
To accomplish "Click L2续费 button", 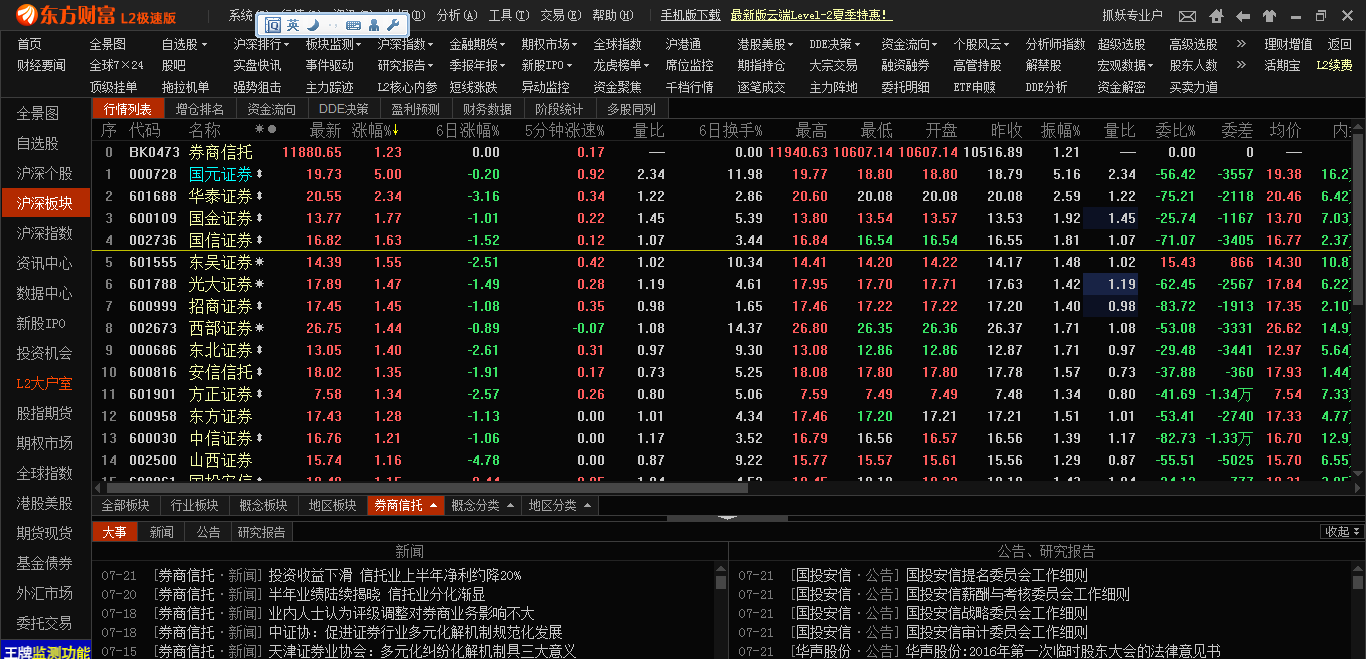I will tap(1334, 65).
